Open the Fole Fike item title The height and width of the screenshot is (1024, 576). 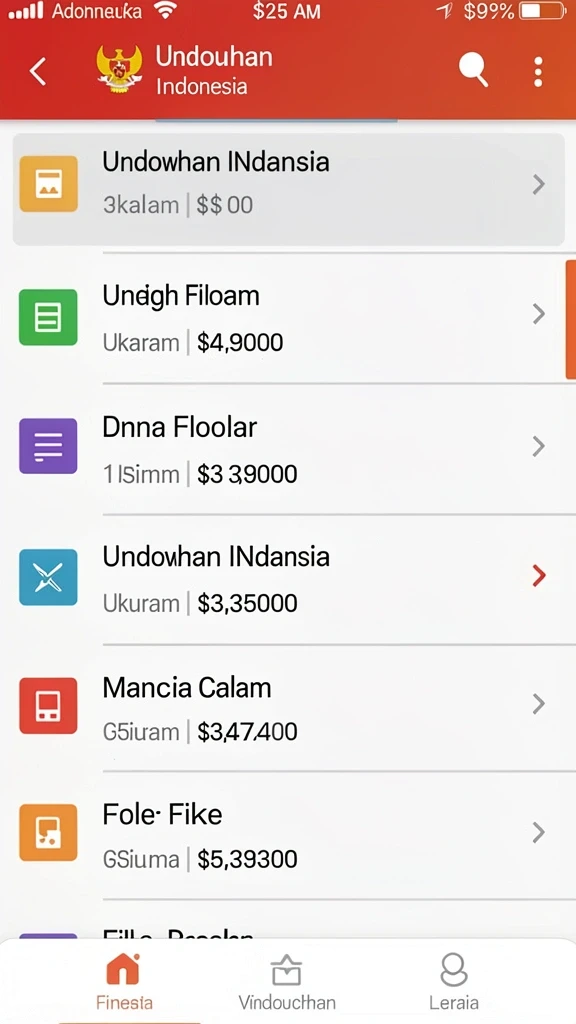(x=163, y=814)
